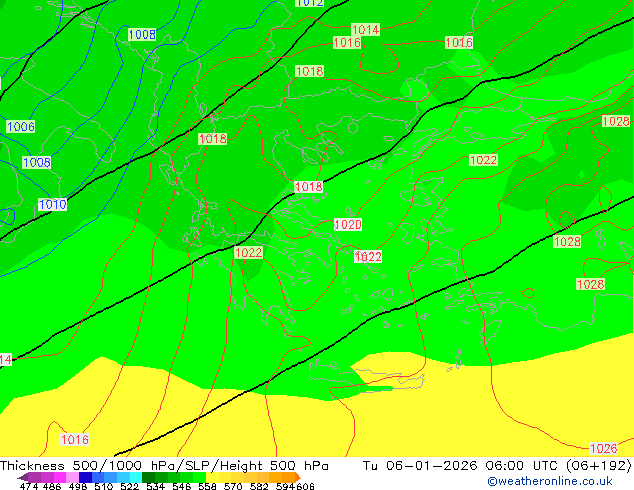Click the 534 value on the legend scale
The width and height of the screenshot is (634, 490).
pyautogui.click(x=155, y=486)
